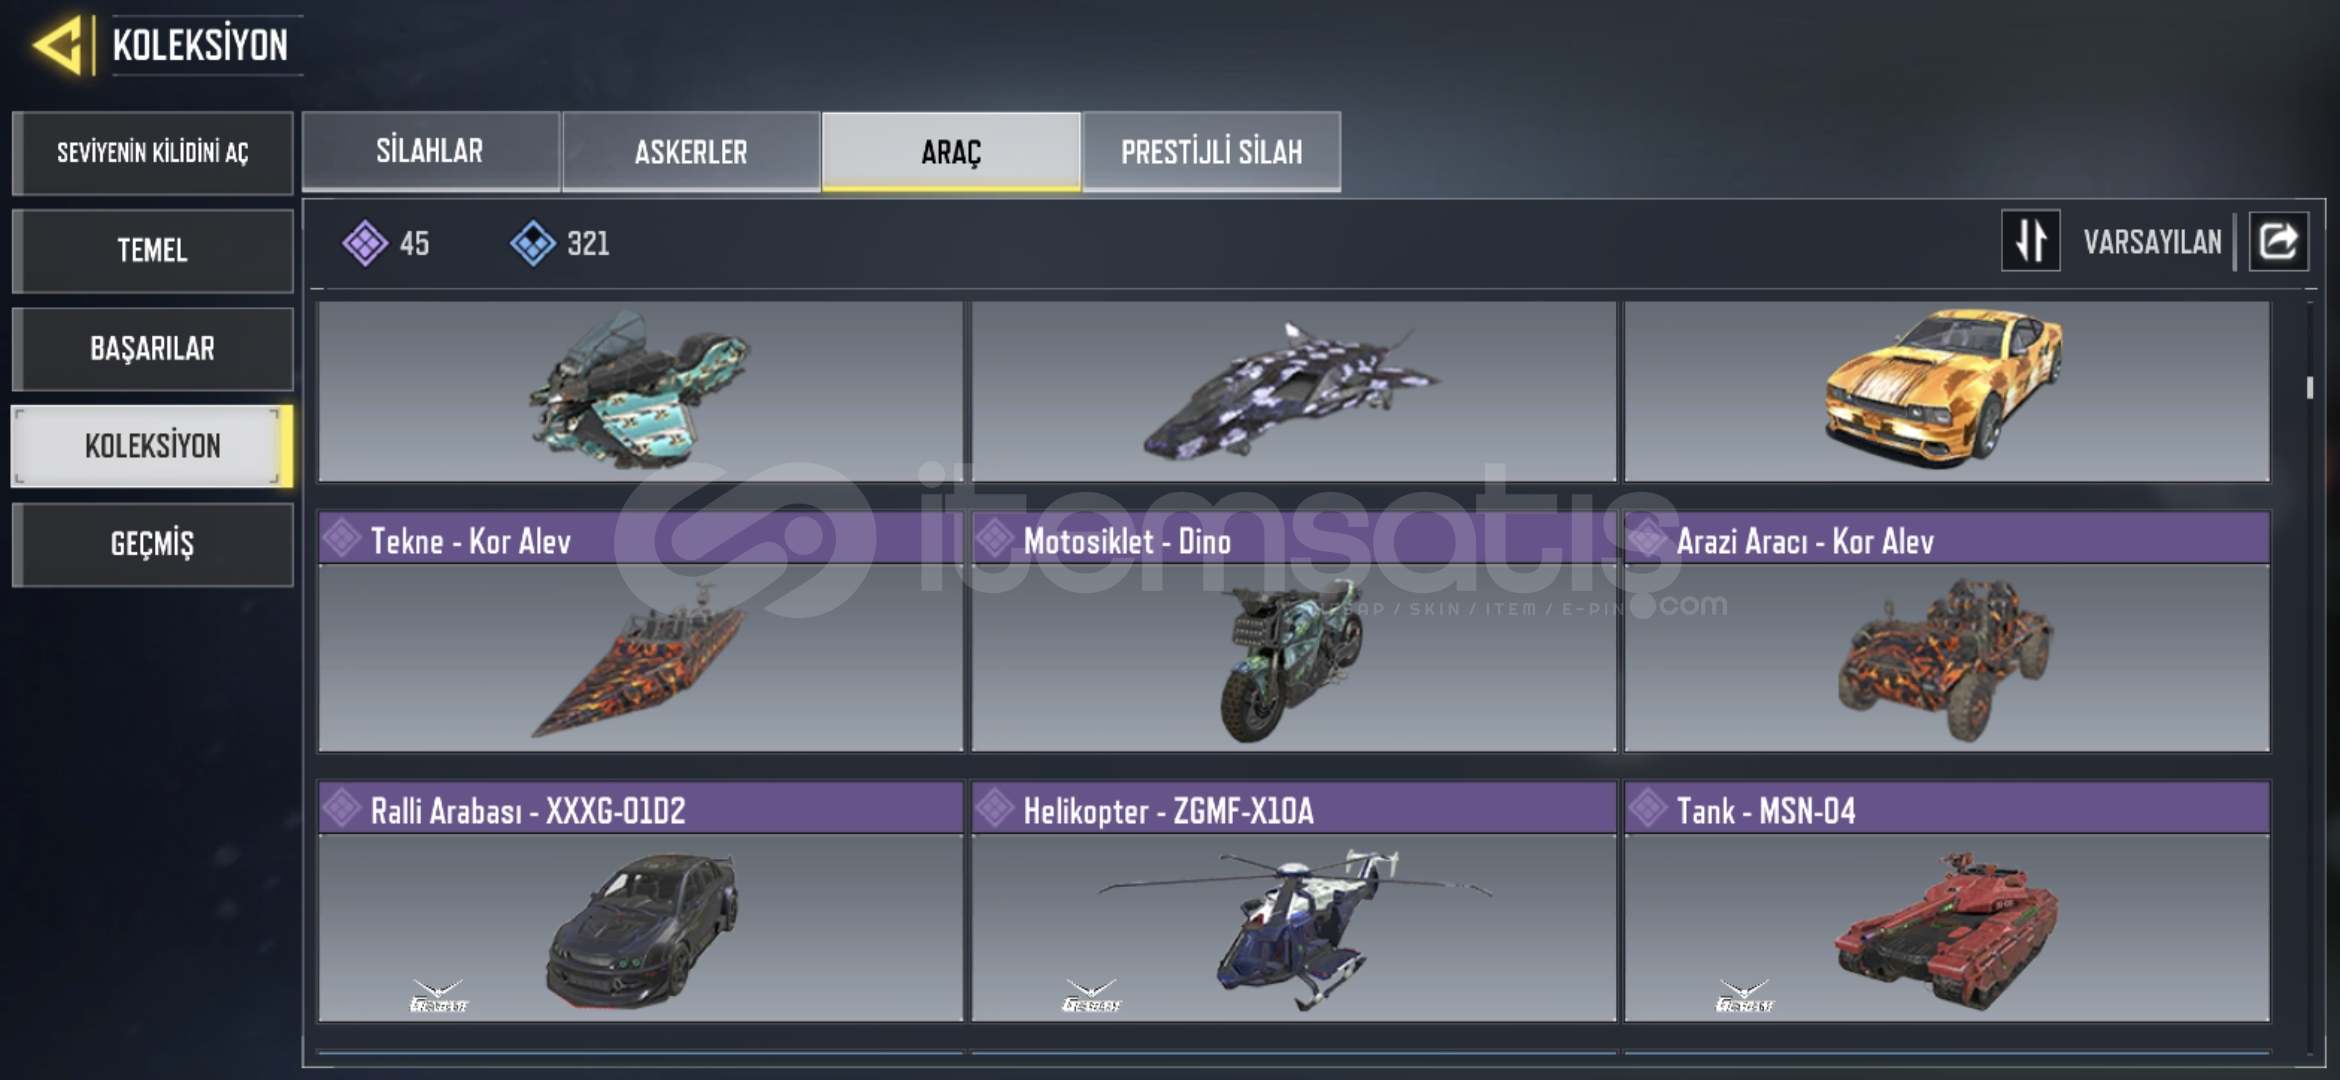The width and height of the screenshot is (2340, 1080).
Task: Open the TEMEL section
Action: [x=153, y=250]
